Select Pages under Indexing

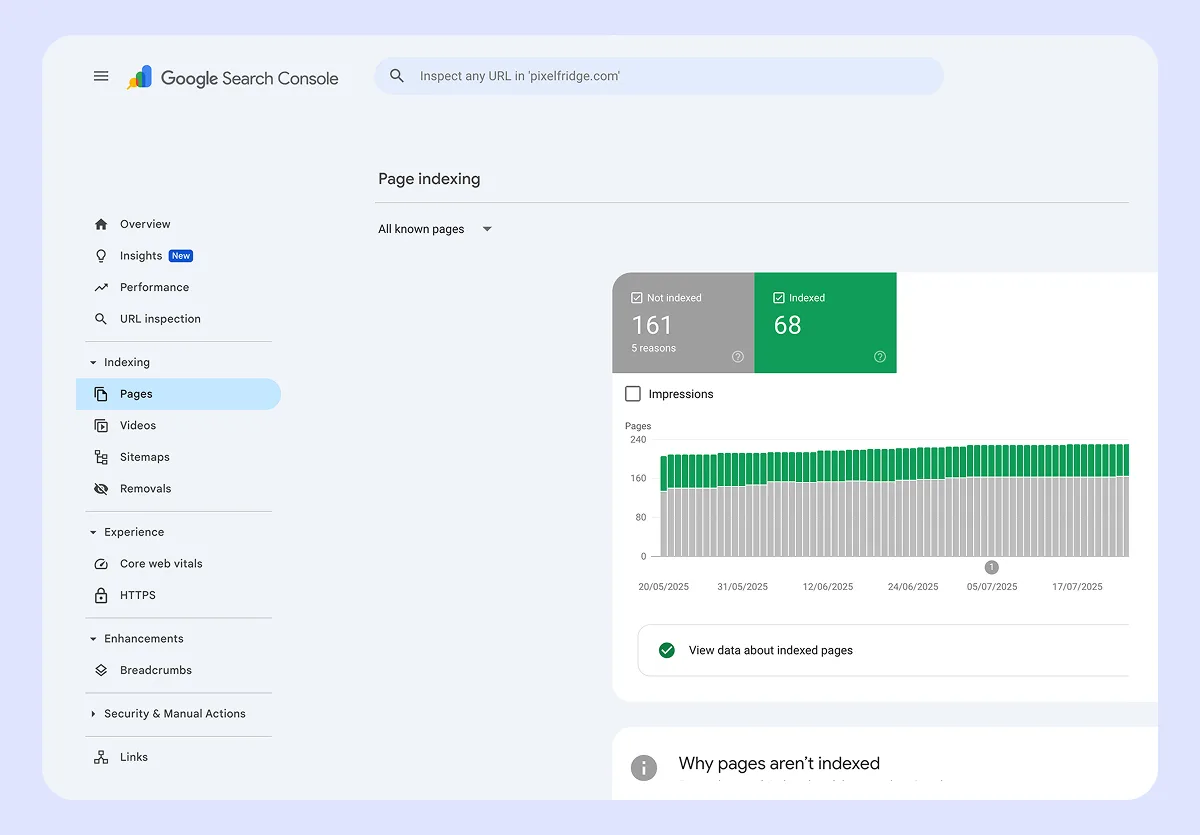[x=178, y=394]
